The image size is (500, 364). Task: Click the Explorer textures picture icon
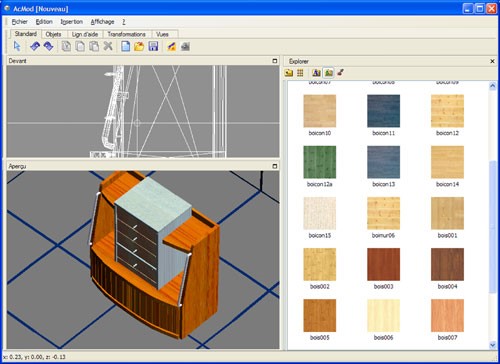(328, 73)
